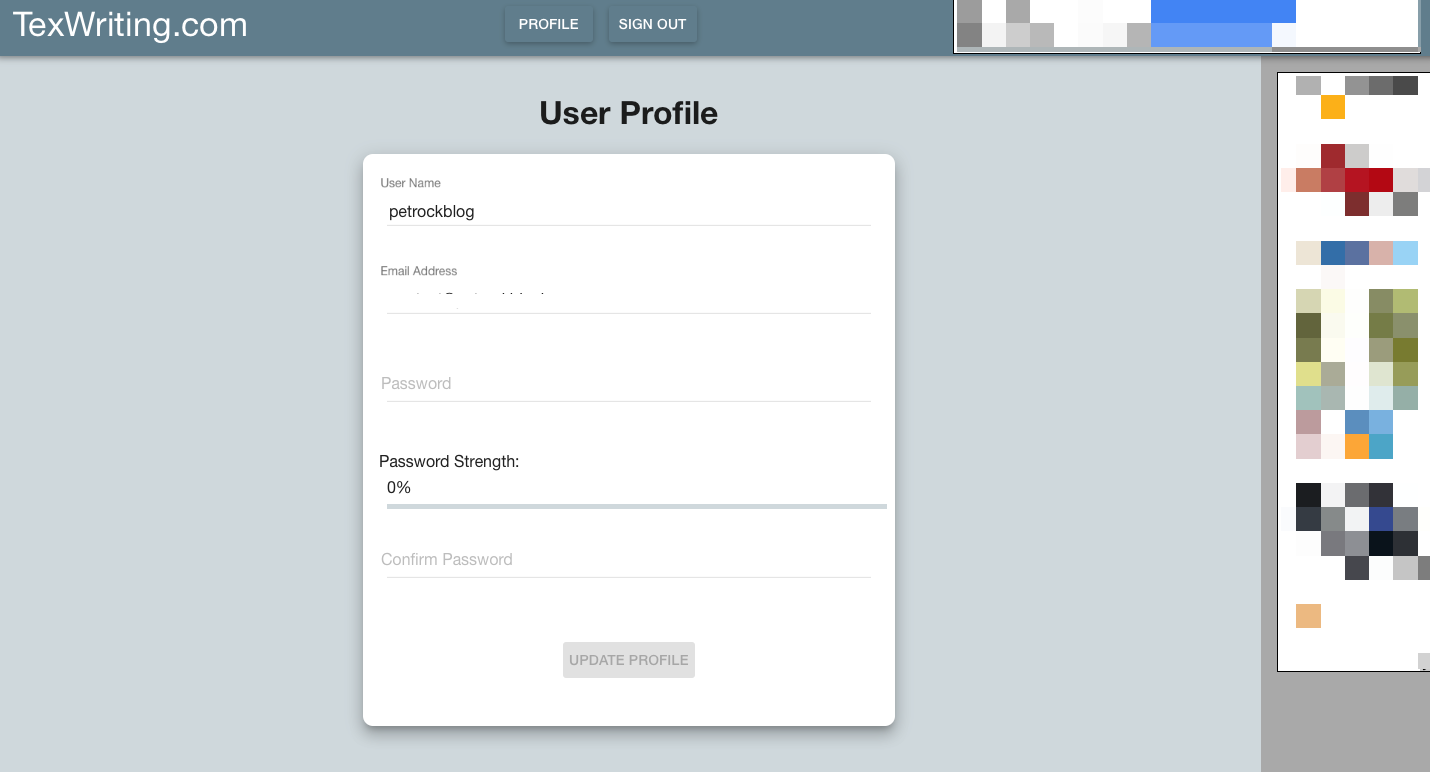1430x772 pixels.
Task: Click the tall pixelated sidebar thumbnail
Action: pos(1354,372)
